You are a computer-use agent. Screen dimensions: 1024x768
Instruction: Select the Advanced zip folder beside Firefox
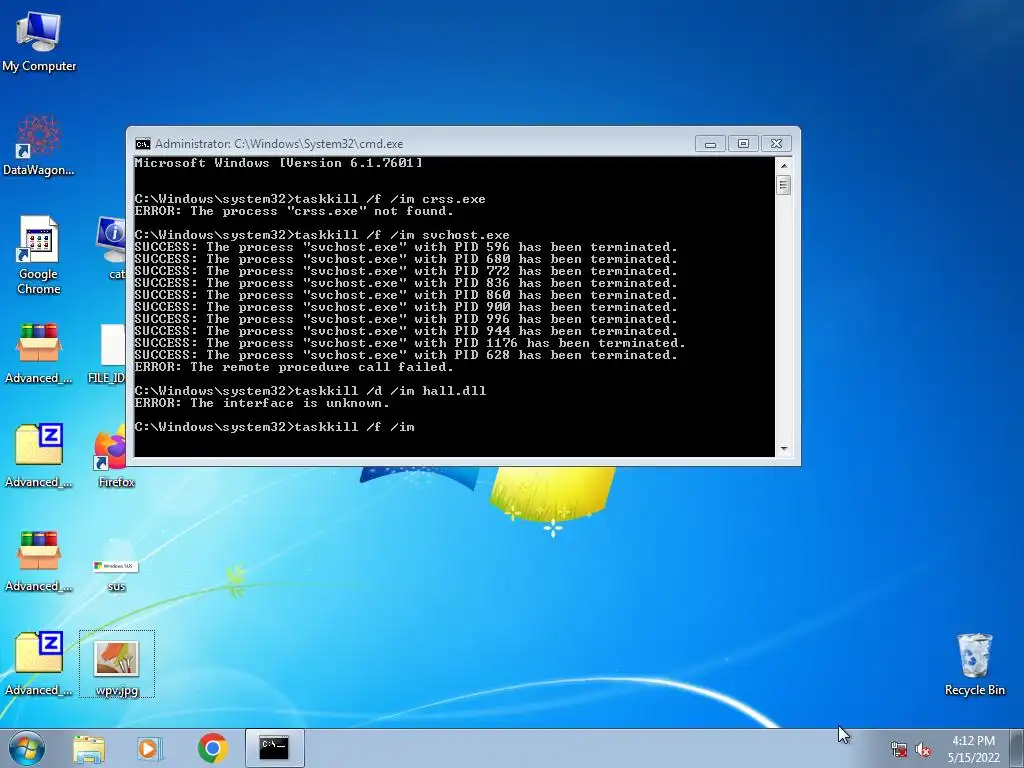tap(39, 456)
